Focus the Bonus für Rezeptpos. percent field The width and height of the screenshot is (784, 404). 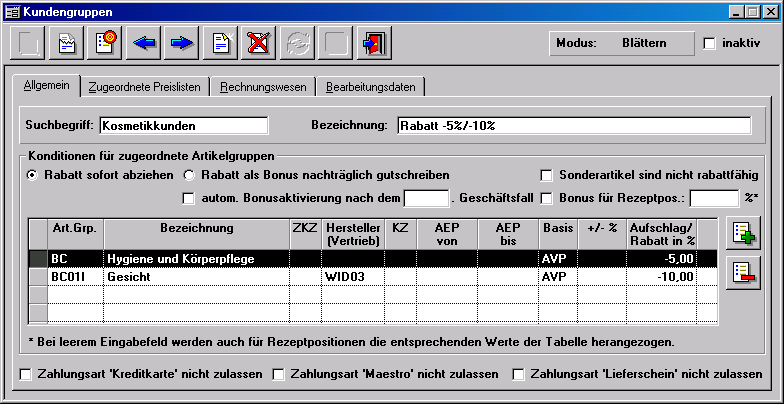[x=714, y=198]
